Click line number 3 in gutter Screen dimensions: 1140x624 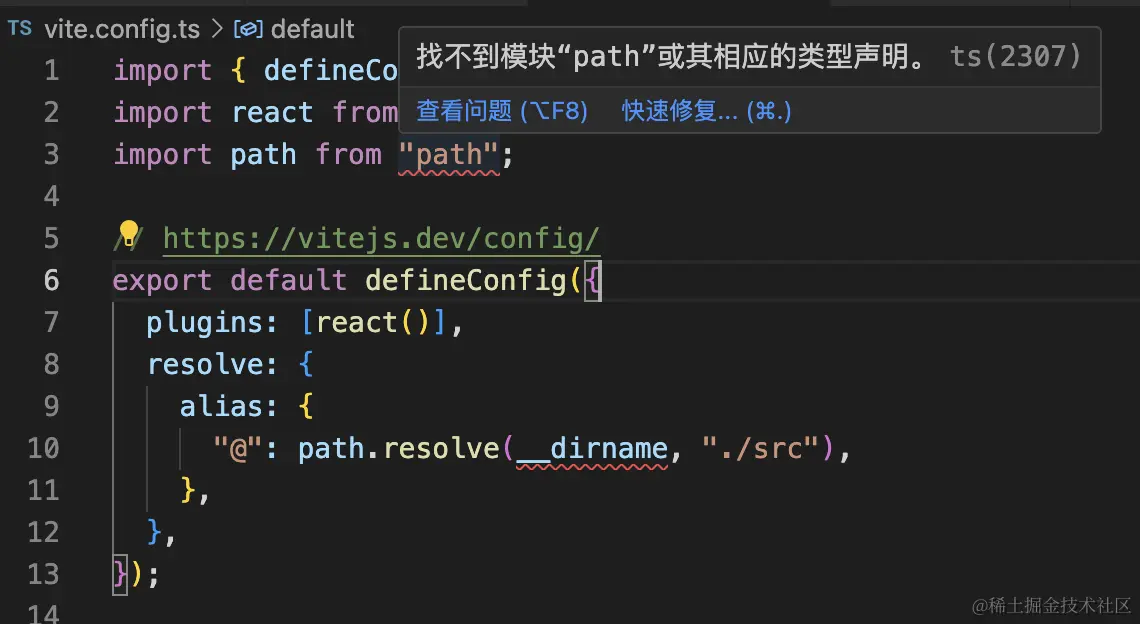[x=51, y=154]
